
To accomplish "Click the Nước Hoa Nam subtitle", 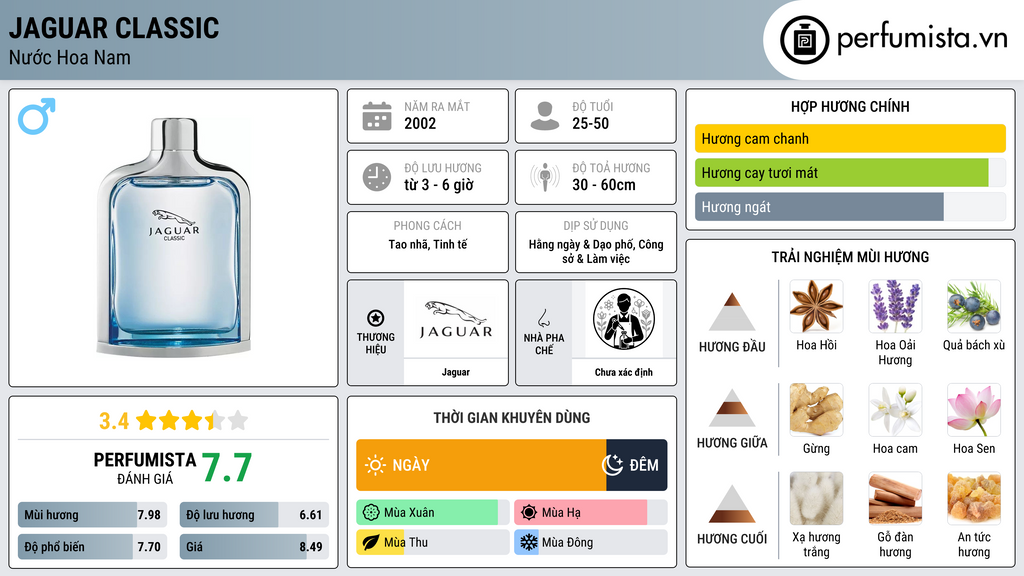I will tap(70, 57).
